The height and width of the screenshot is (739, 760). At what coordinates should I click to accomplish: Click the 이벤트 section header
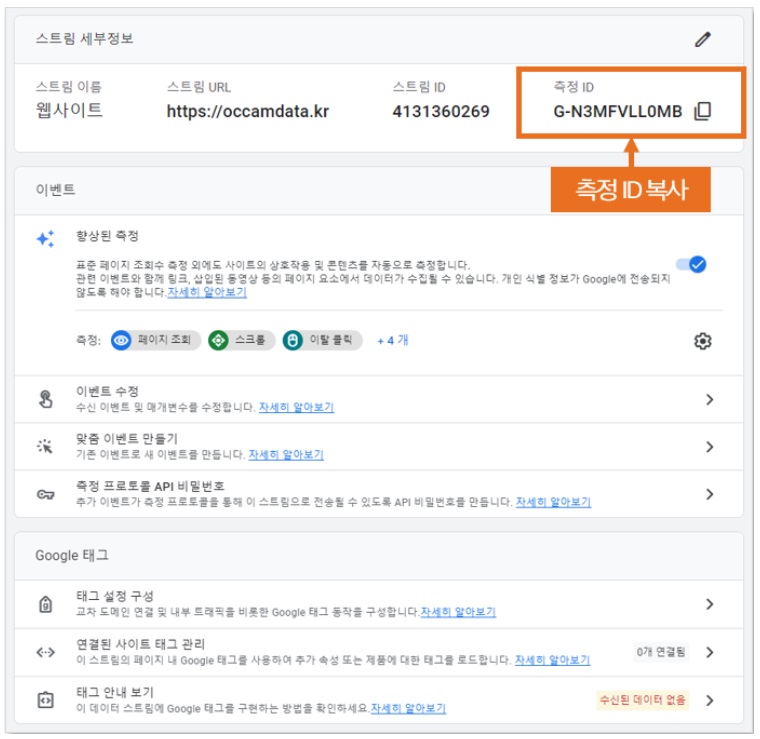tap(55, 189)
